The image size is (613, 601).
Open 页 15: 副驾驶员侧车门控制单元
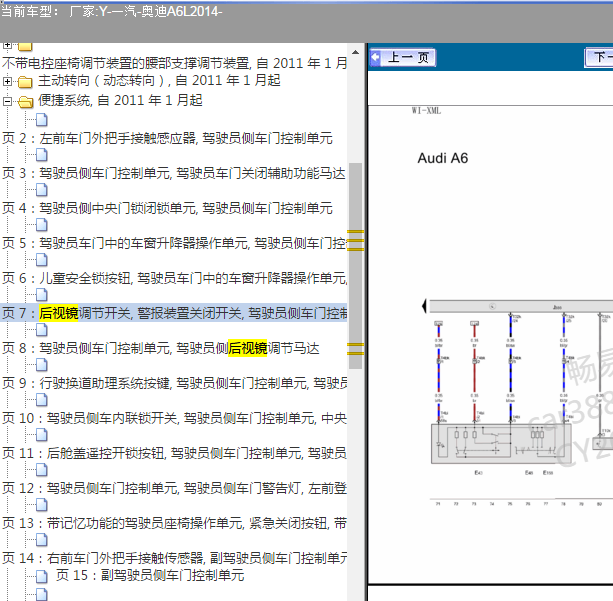(150, 575)
